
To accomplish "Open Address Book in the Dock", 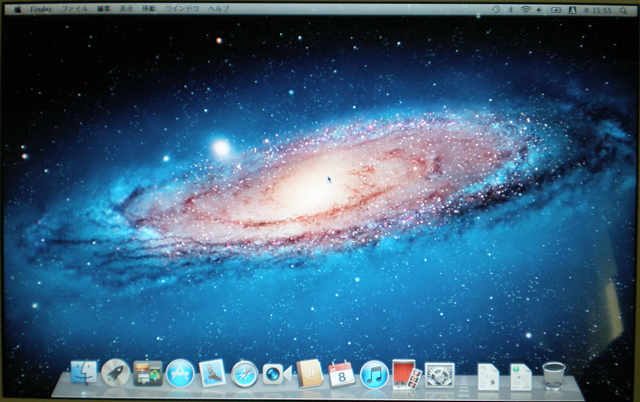I will [309, 373].
